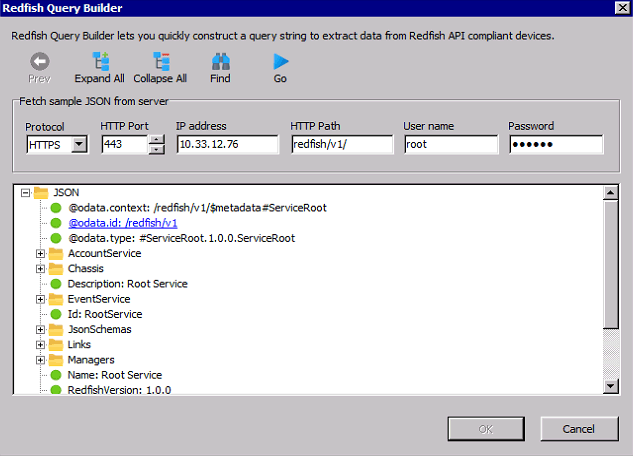Image resolution: width=633 pixels, height=456 pixels.
Task: Click the Password field
Action: (556, 144)
